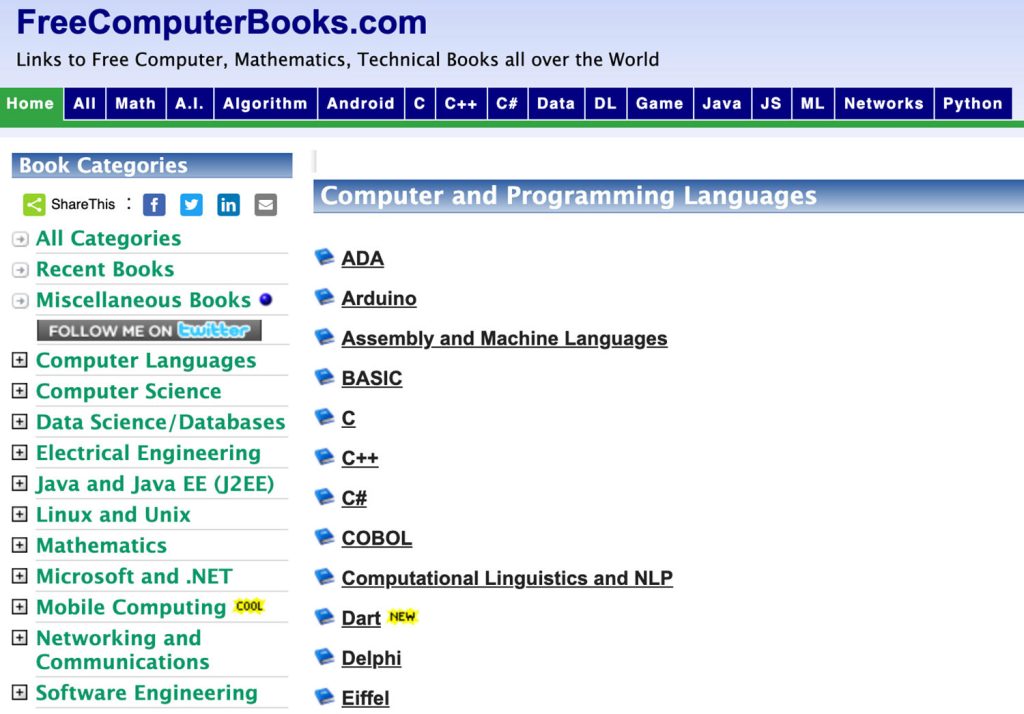Image resolution: width=1024 pixels, height=714 pixels.
Task: Go to the Home tab
Action: coord(31,104)
